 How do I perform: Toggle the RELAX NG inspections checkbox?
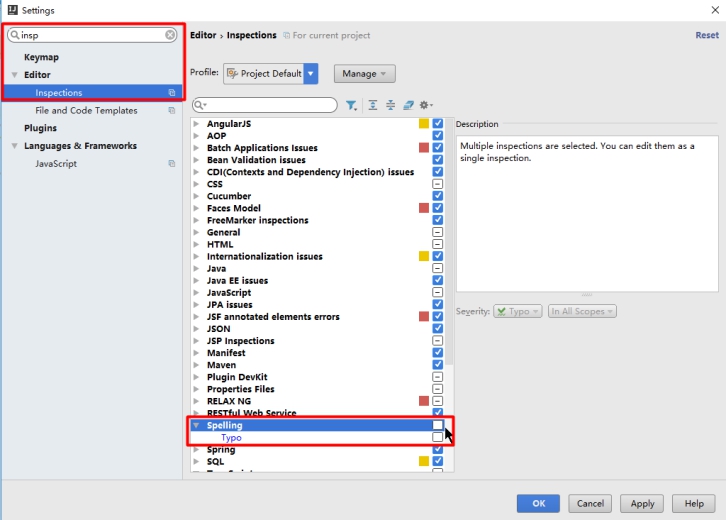[438, 401]
